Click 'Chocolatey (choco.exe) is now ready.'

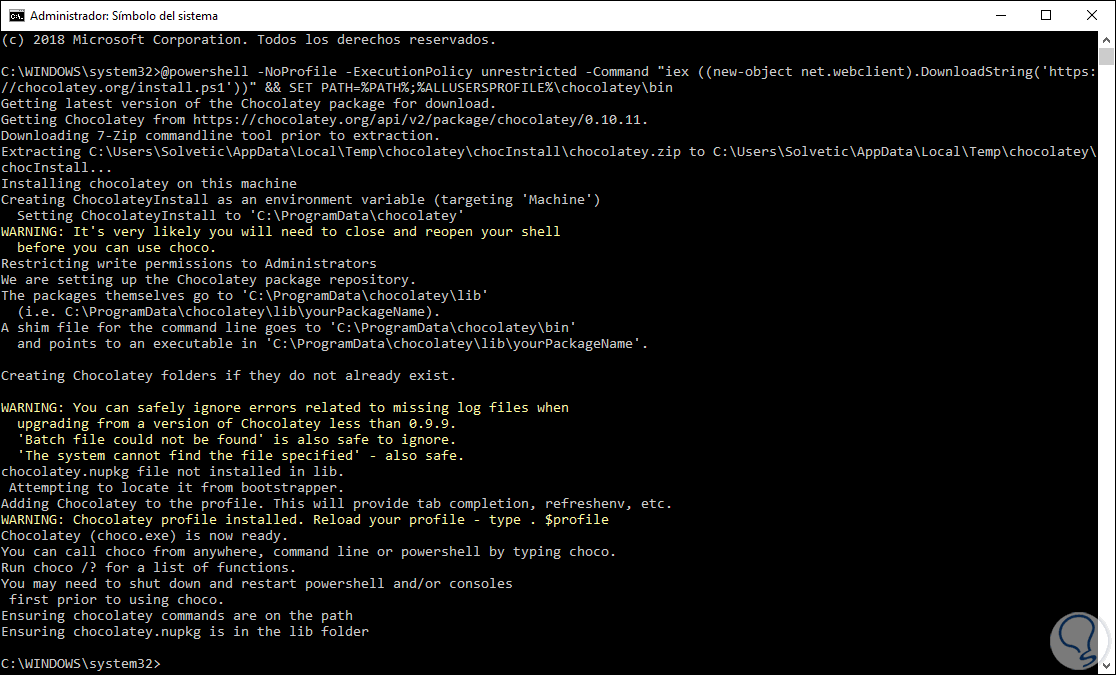pyautogui.click(x=144, y=536)
